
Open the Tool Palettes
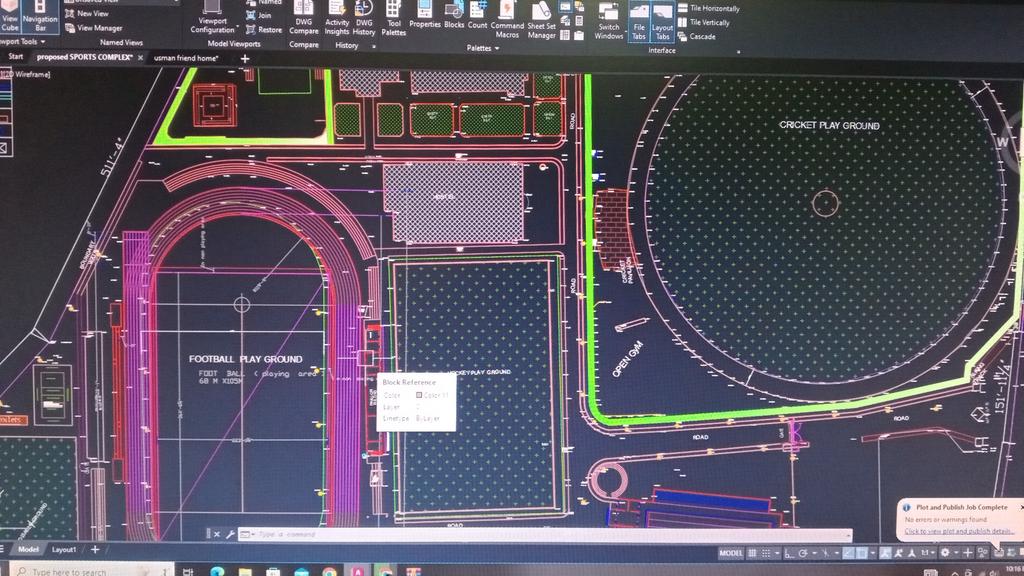[394, 18]
